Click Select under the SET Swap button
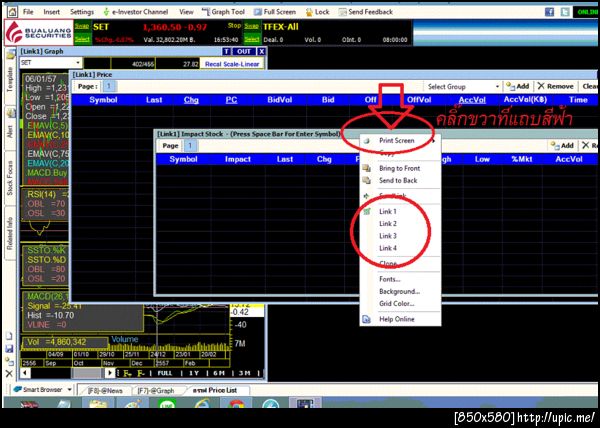This screenshot has width=600, height=428. point(82,39)
